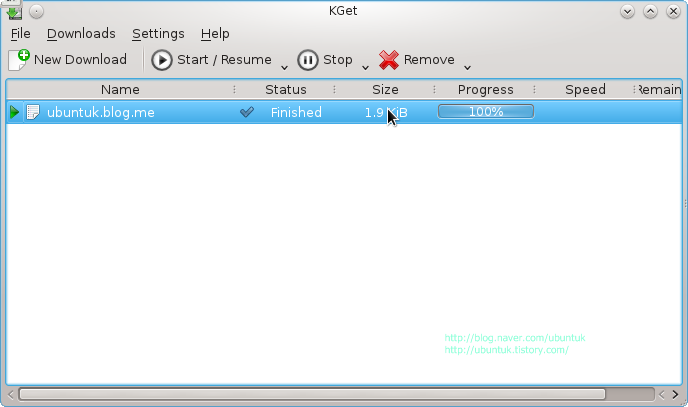Select the ubuntuk.blog.me download name
The height and width of the screenshot is (407, 688).
100,112
